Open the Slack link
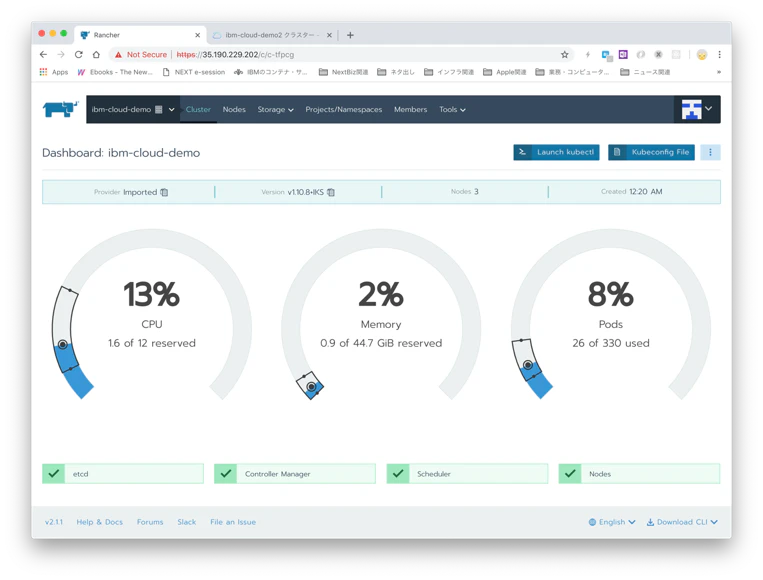Image resolution: width=763 pixels, height=580 pixels. (x=186, y=522)
